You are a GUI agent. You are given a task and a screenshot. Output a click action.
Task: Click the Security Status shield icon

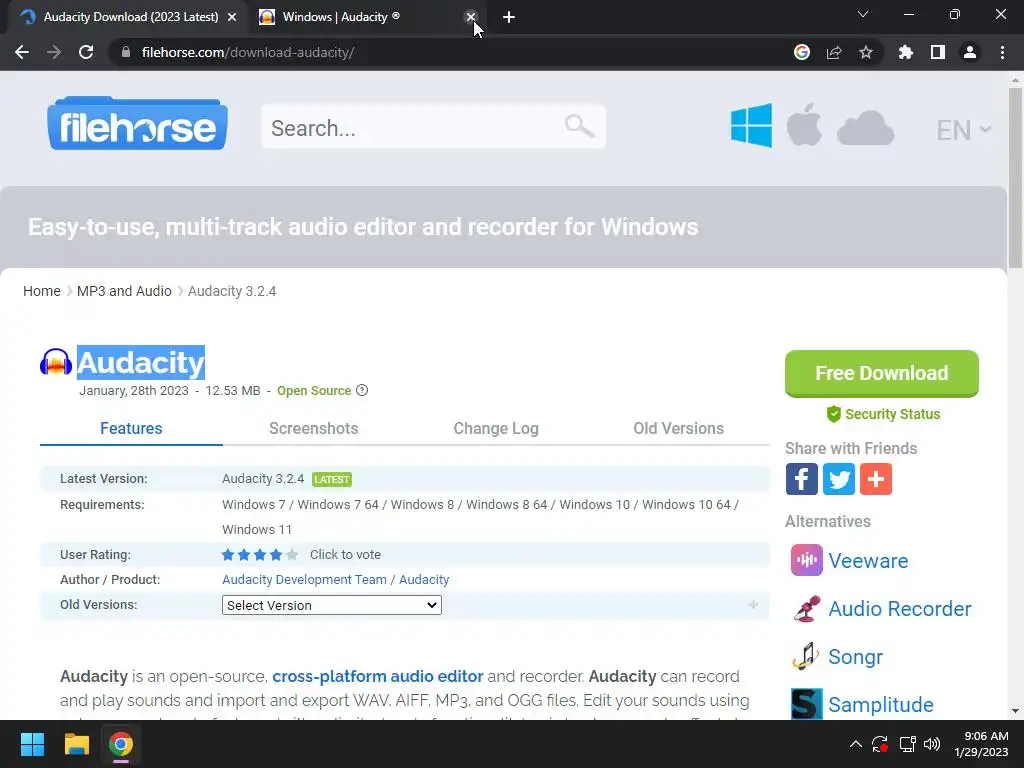pos(833,414)
